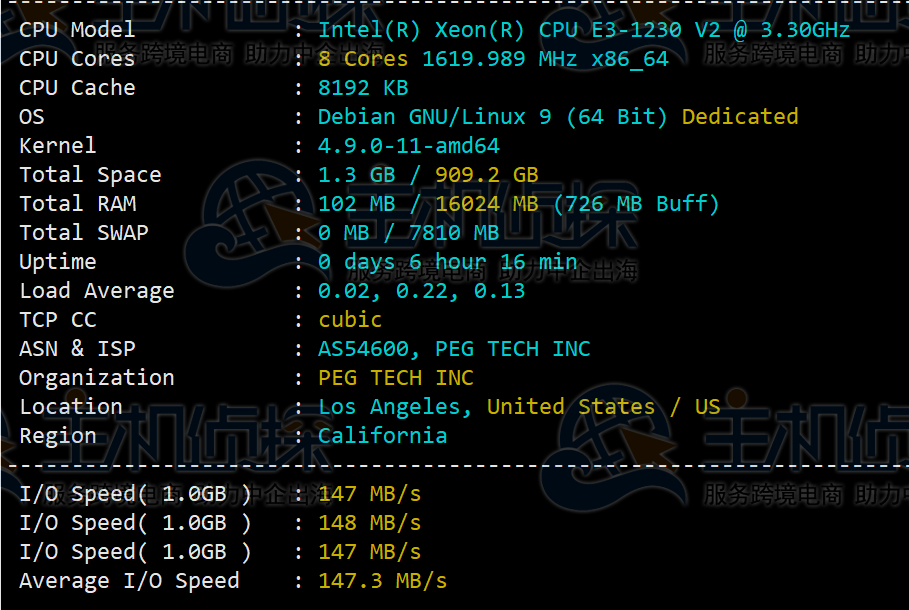This screenshot has height=610, width=909.
Task: Click the 8 Cores text
Action: (363, 59)
